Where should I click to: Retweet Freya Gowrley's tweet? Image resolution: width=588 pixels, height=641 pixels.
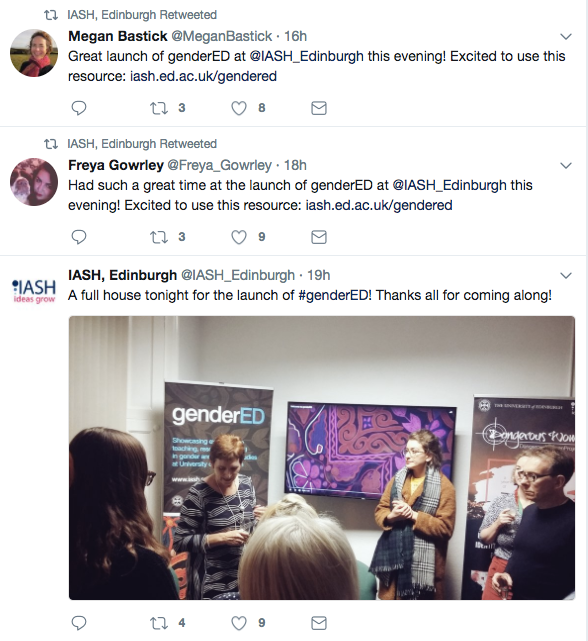[159, 237]
